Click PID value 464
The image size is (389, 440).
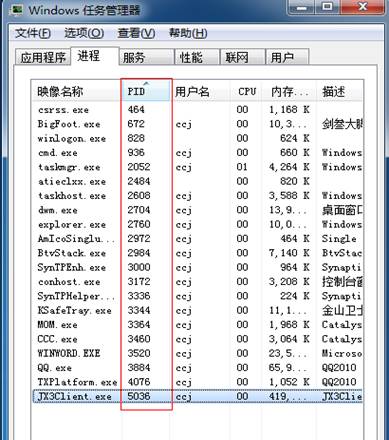pos(136,110)
